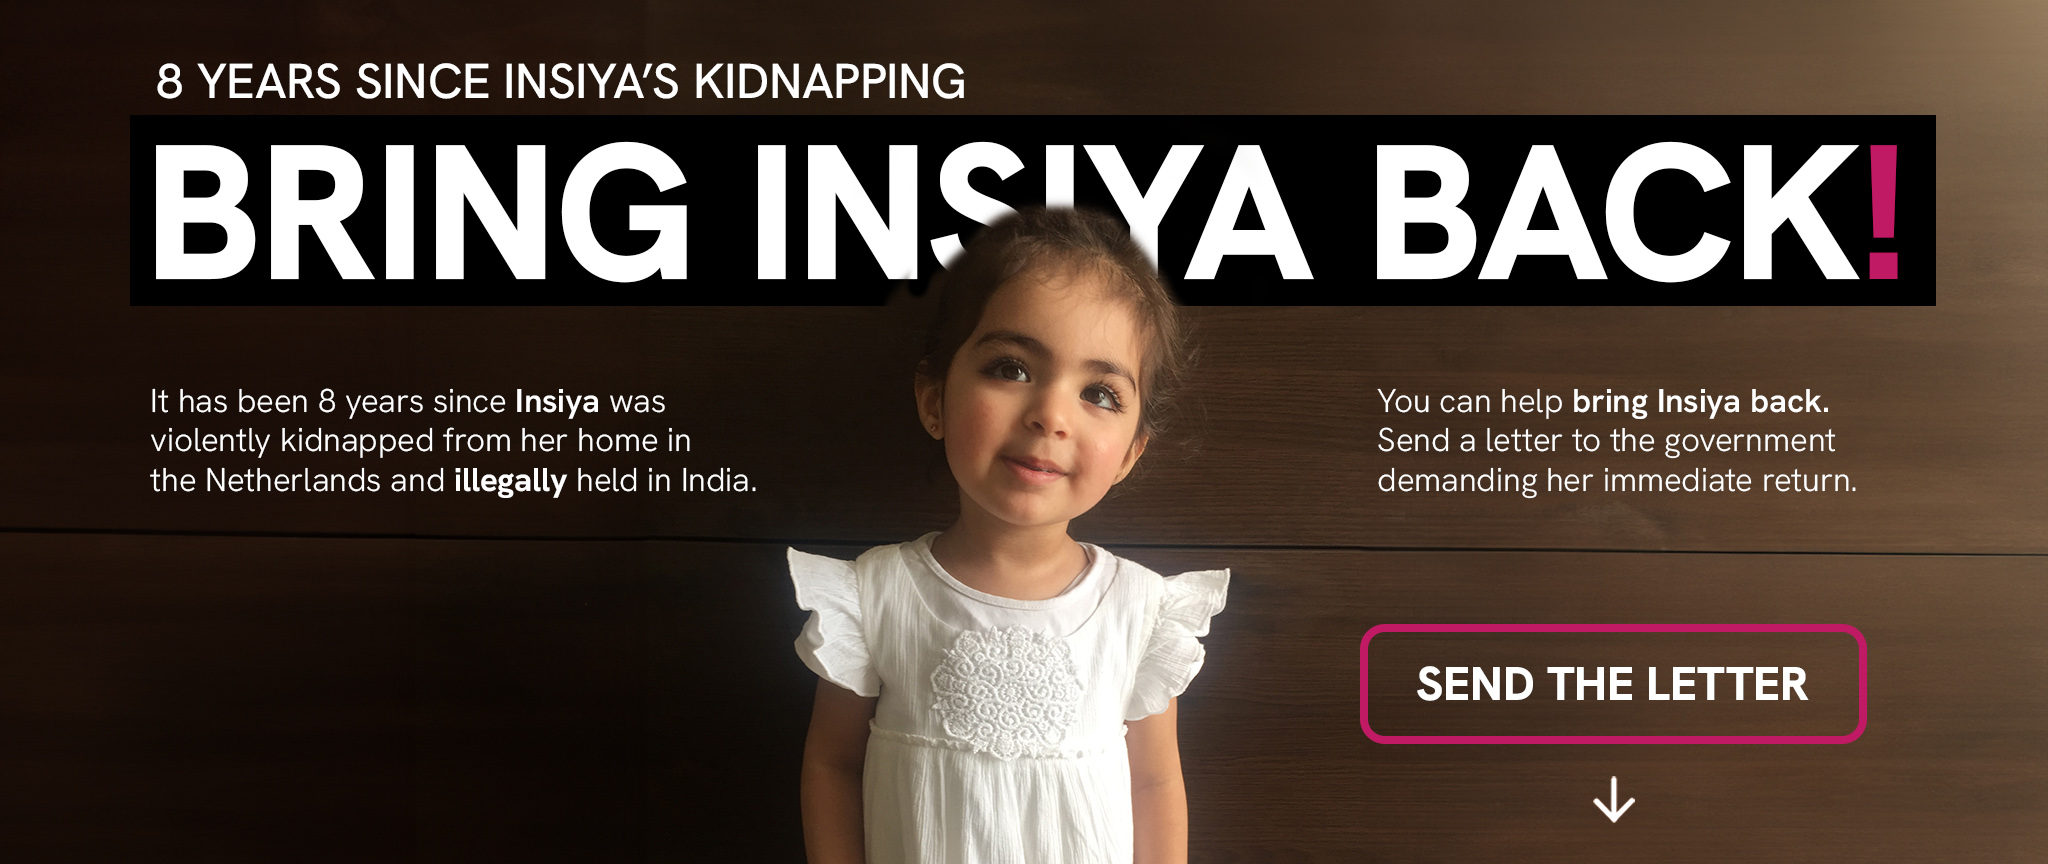Click 'It has been 8 years since' line
Viewport: 2048px width, 864px height.
click(x=328, y=402)
